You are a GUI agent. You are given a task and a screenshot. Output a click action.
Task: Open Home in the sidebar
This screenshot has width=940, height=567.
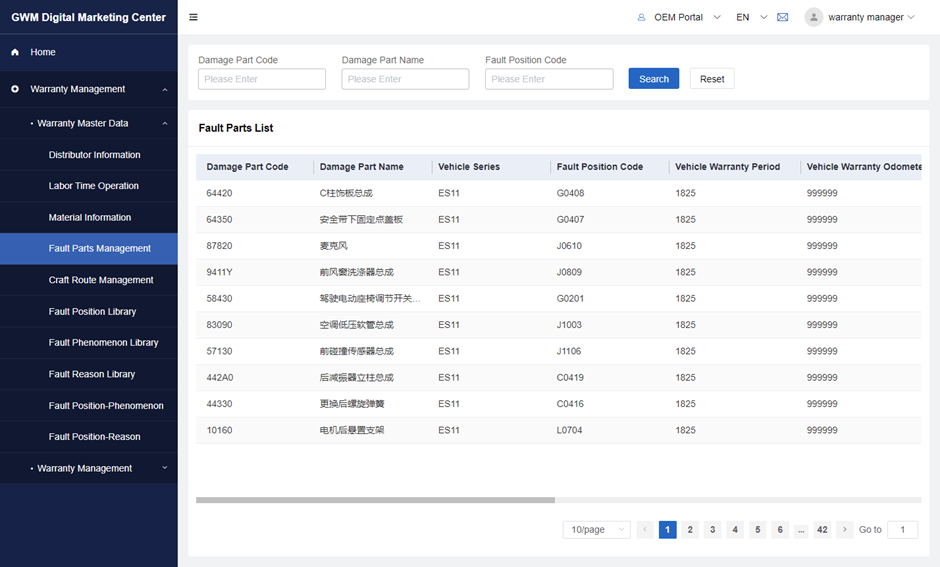[x=89, y=52]
